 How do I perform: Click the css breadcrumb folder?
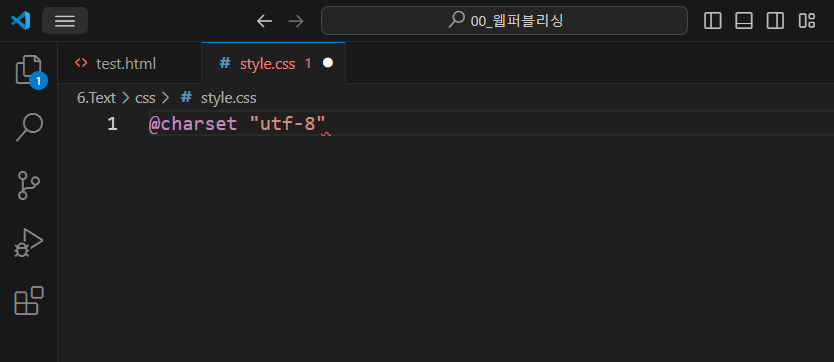145,98
